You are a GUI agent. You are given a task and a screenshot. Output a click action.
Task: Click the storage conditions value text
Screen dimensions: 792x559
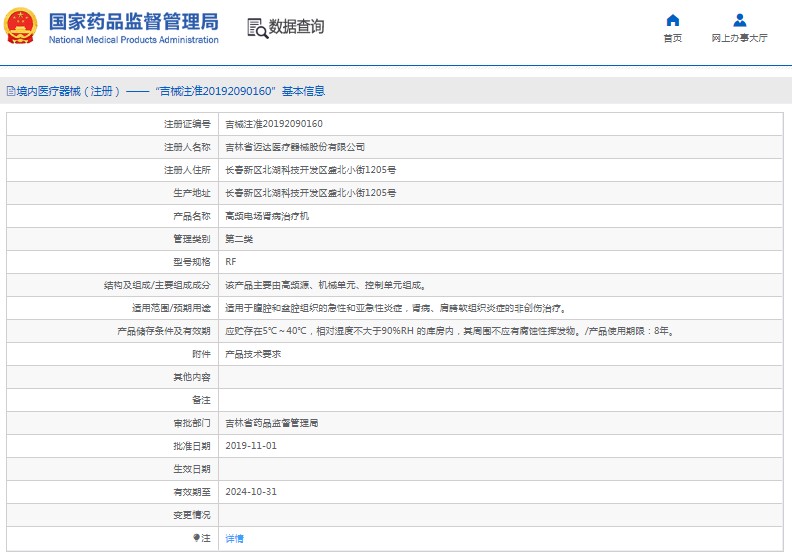450,331
